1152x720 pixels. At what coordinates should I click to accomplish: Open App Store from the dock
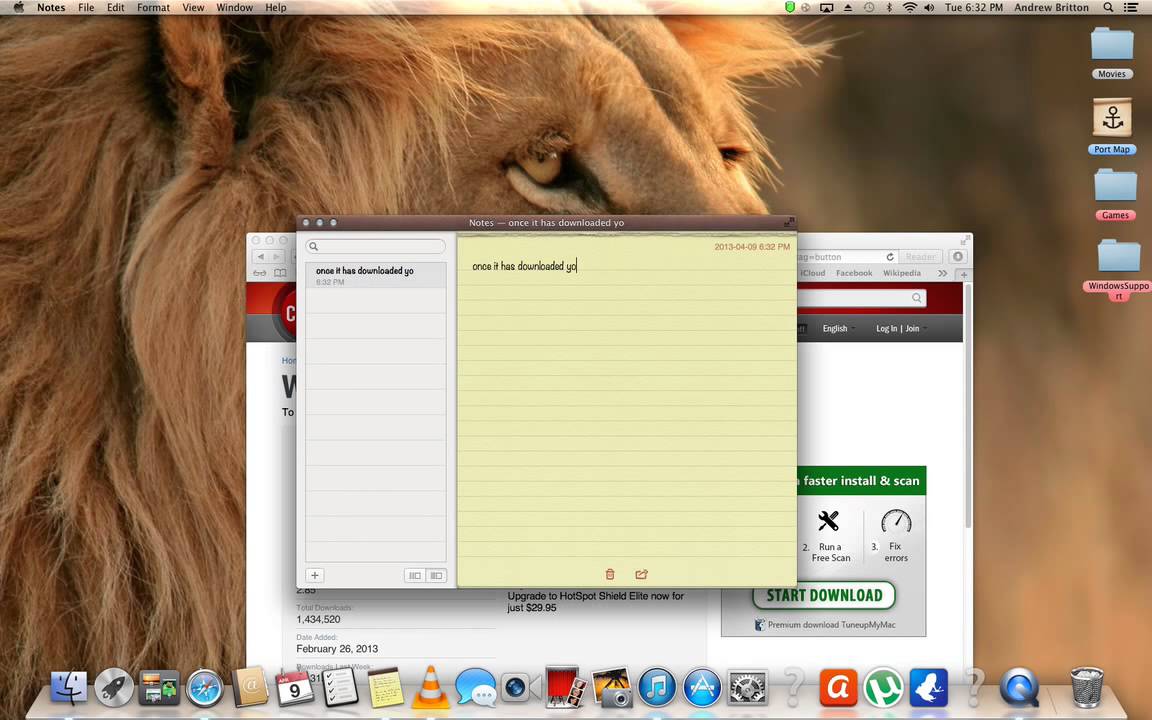702,688
